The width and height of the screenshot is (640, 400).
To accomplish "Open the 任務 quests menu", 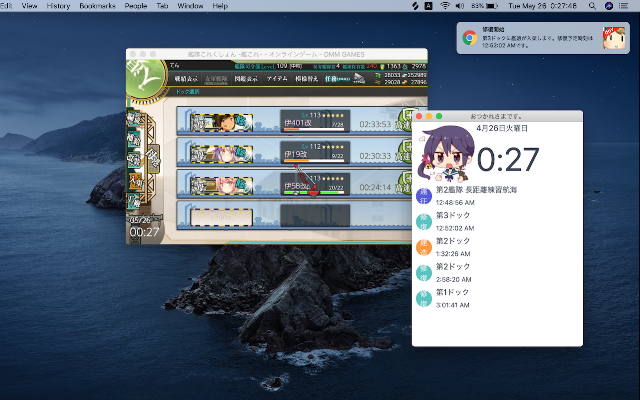I will (337, 78).
